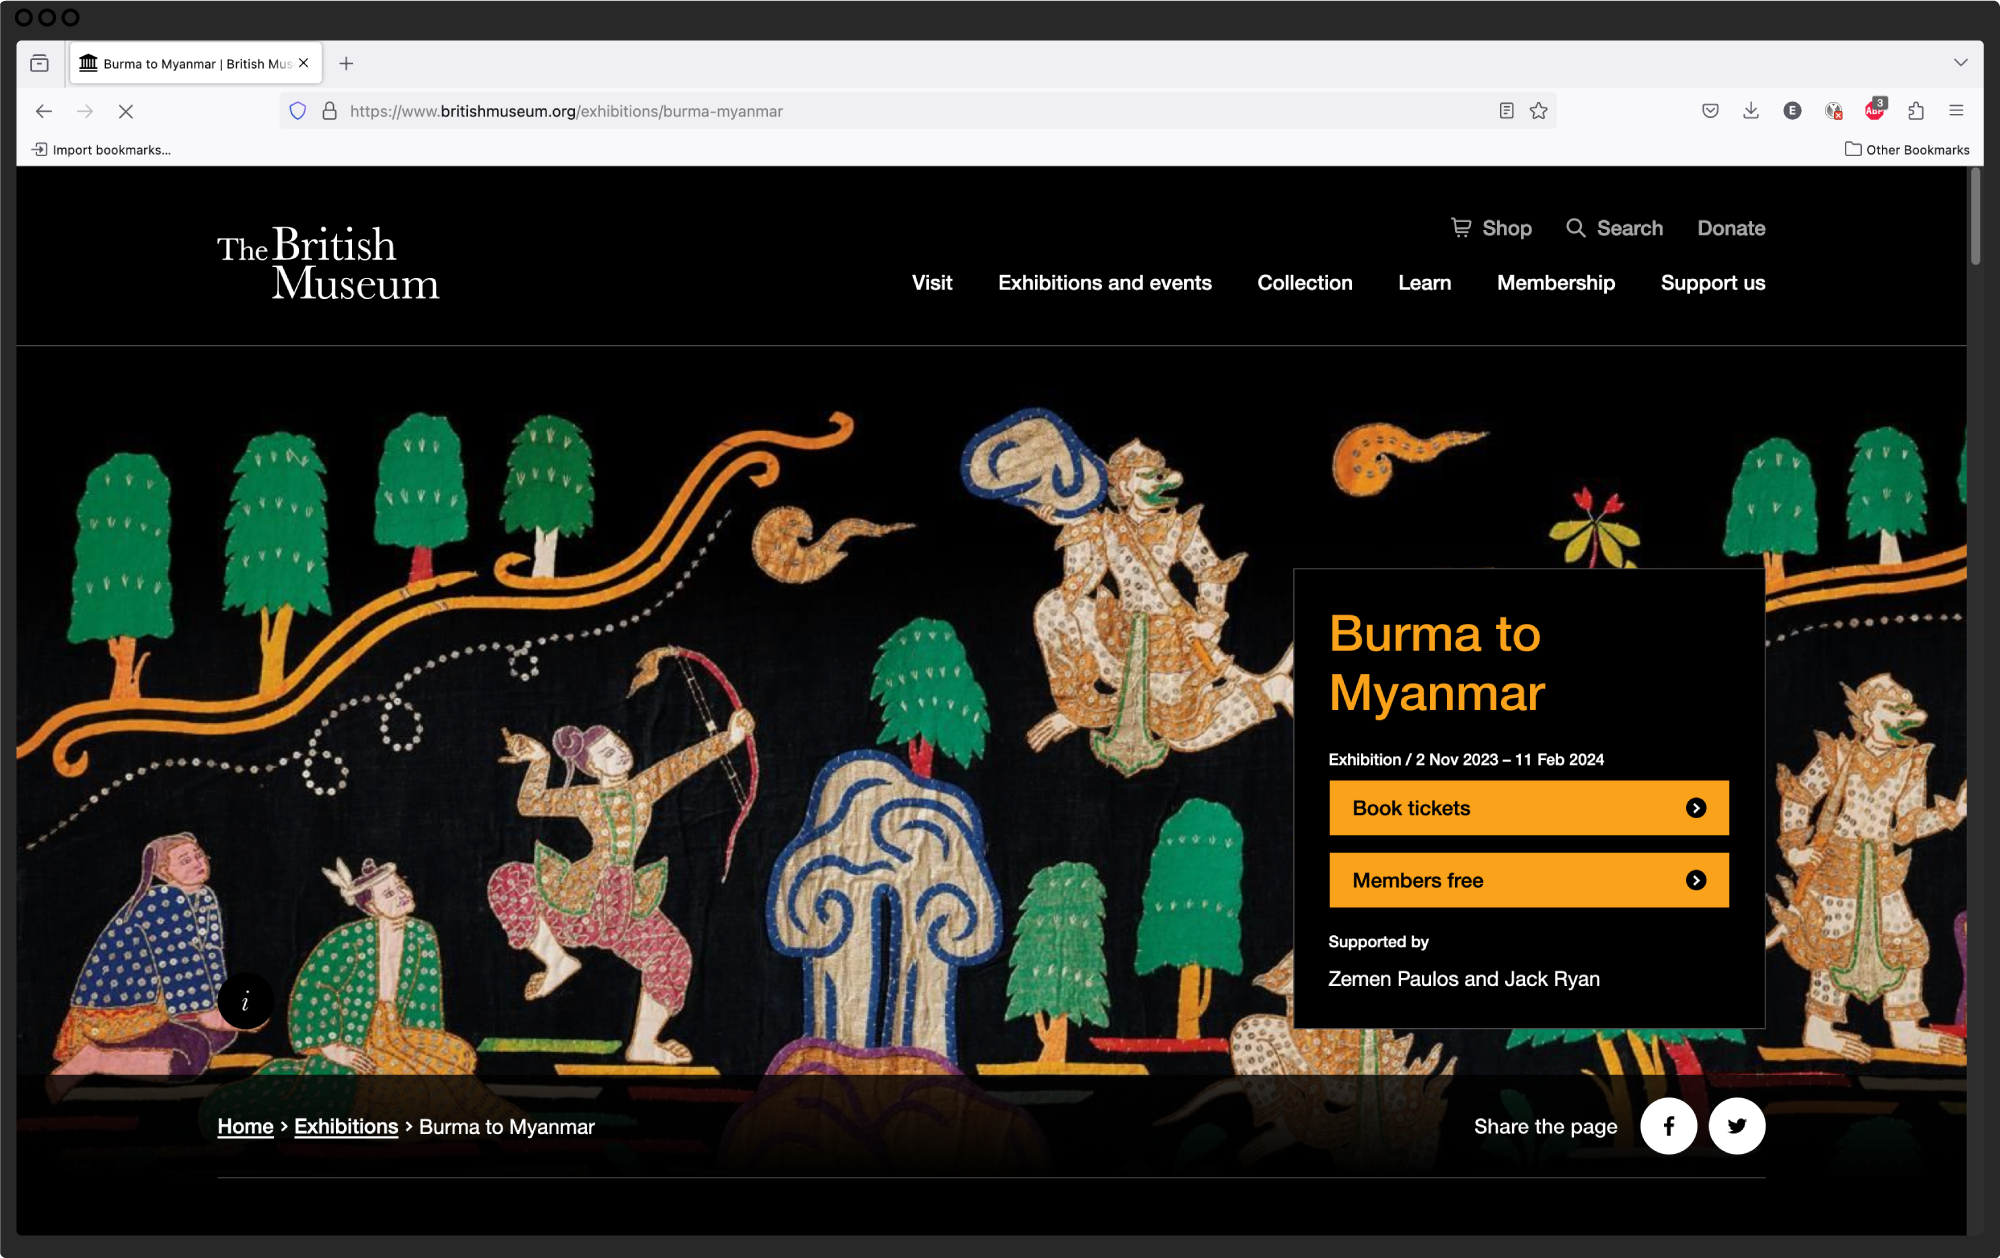Open the Adblock Plus extension icon

[x=1874, y=112]
